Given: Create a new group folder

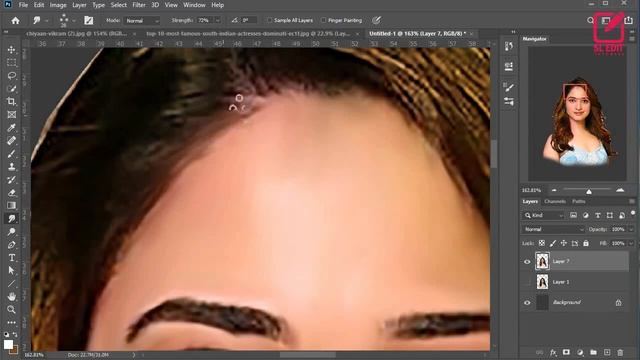Looking at the screenshot, I should (x=593, y=352).
